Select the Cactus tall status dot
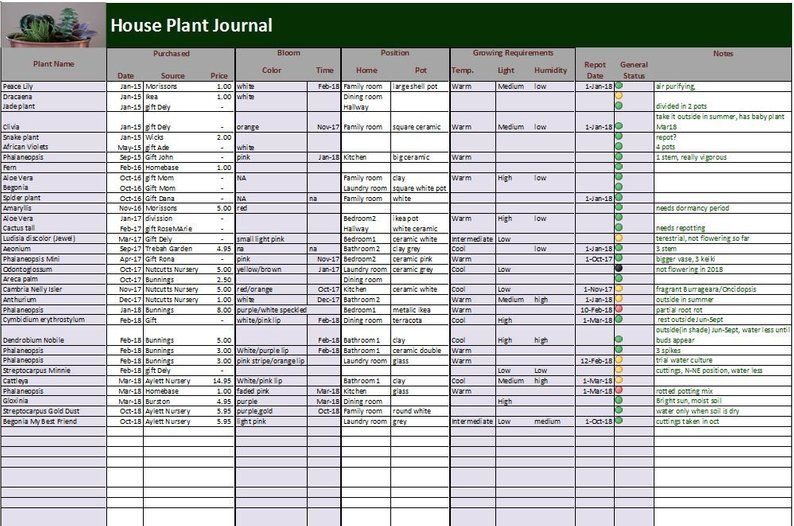This screenshot has height=526, width=794. click(618, 228)
